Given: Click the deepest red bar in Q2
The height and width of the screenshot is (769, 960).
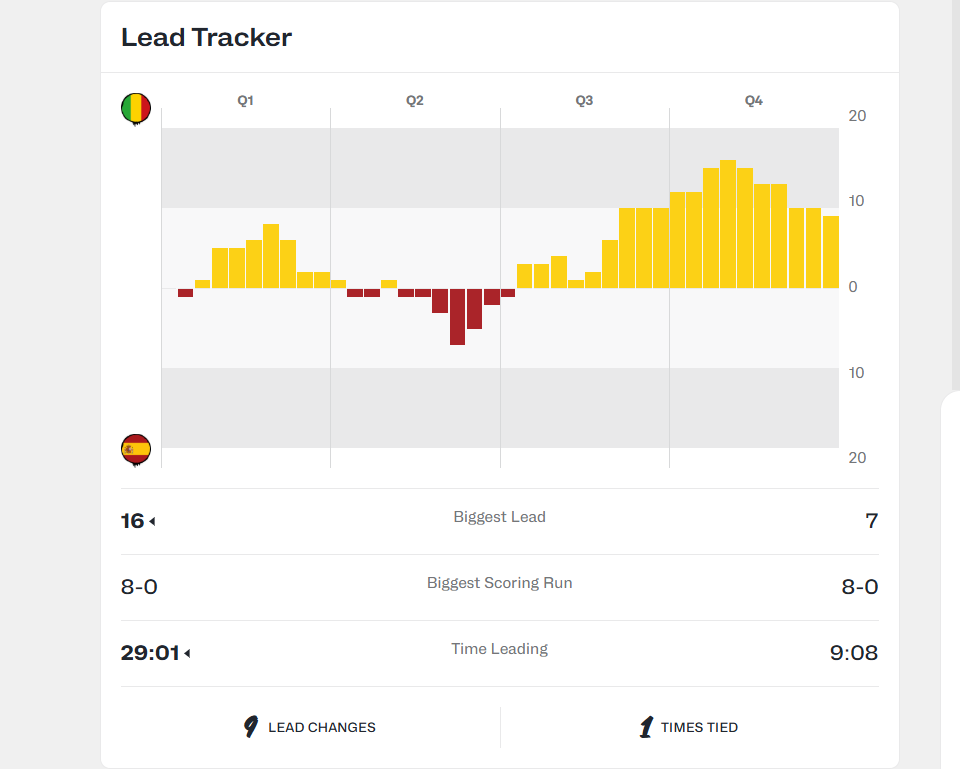Looking at the screenshot, I should click(457, 317).
